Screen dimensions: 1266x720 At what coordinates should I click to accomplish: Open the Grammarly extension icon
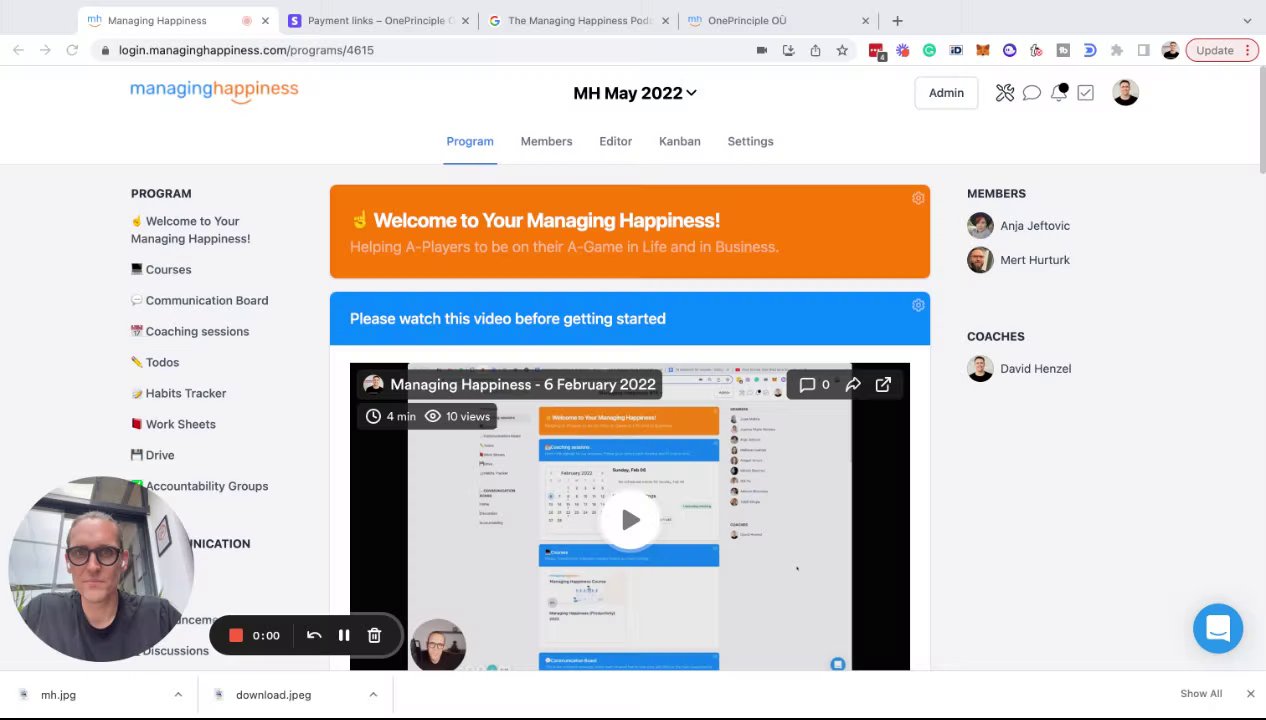(x=929, y=50)
